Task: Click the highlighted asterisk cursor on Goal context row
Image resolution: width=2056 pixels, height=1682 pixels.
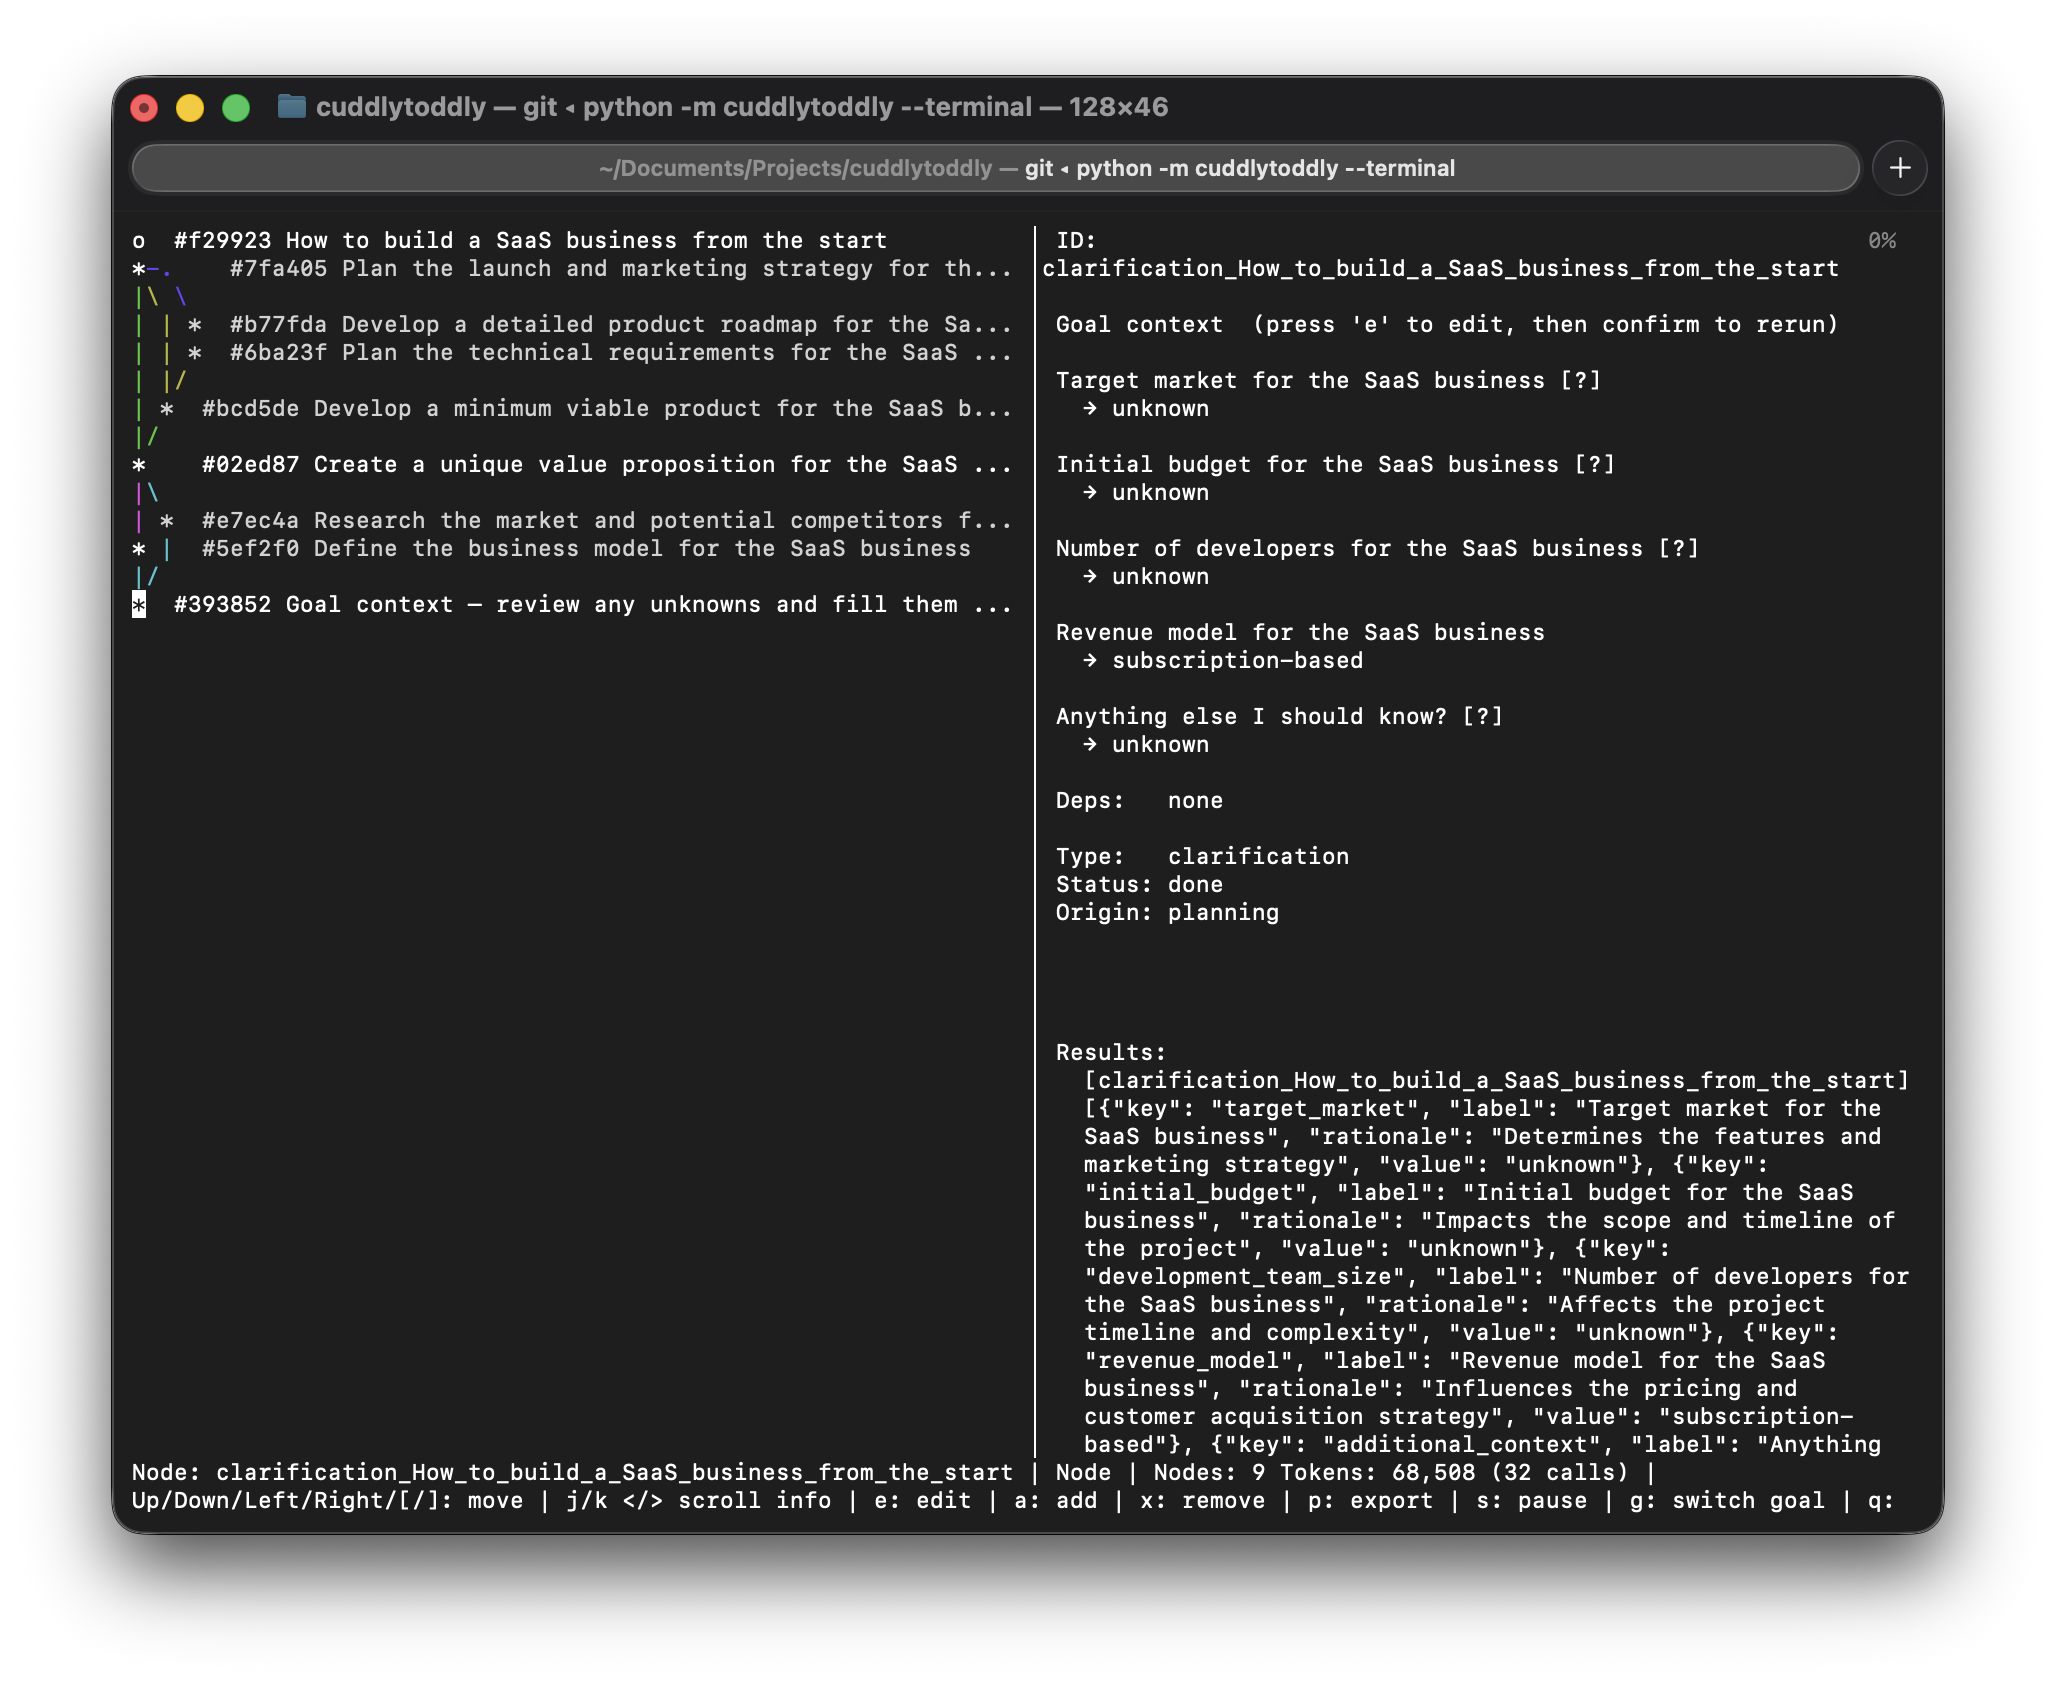Action: [x=139, y=604]
